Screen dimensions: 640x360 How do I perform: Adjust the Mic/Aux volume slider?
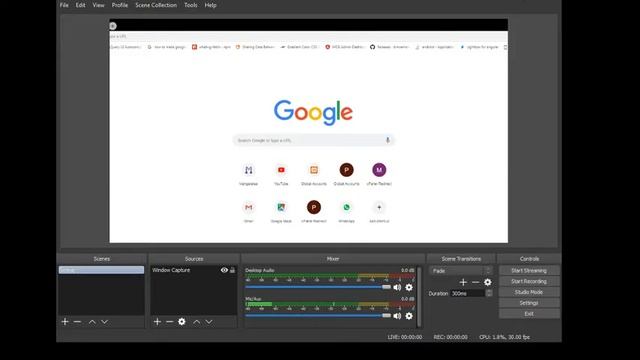pyautogui.click(x=318, y=316)
